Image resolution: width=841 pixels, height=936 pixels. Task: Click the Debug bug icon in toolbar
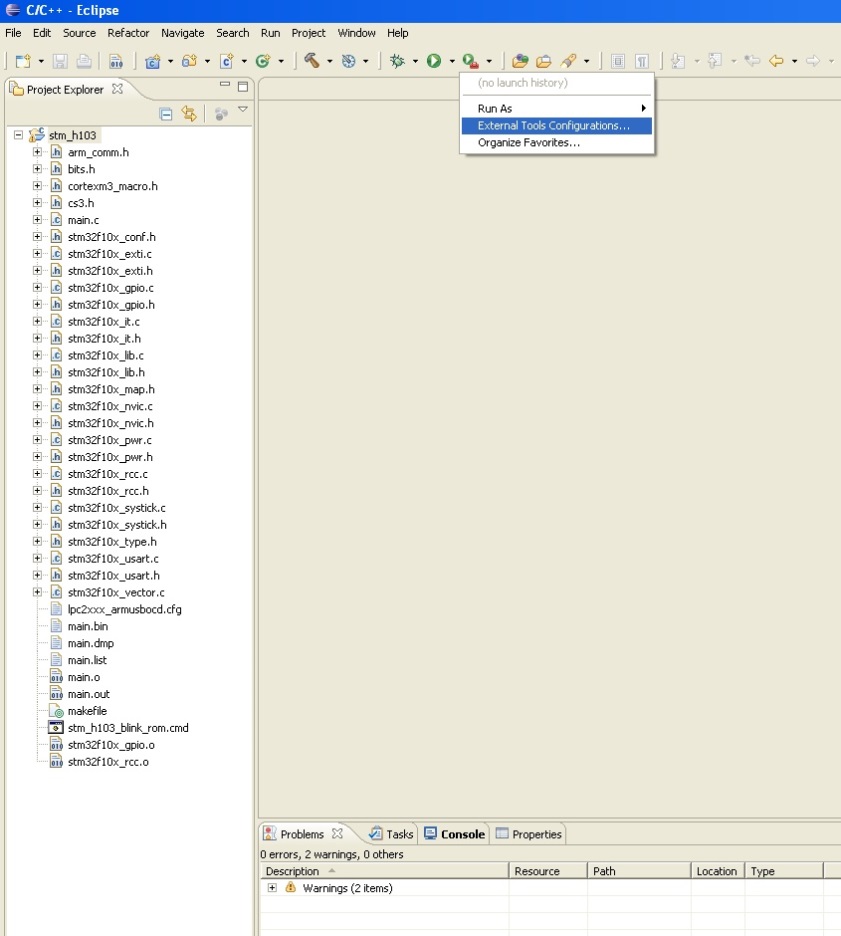point(397,61)
